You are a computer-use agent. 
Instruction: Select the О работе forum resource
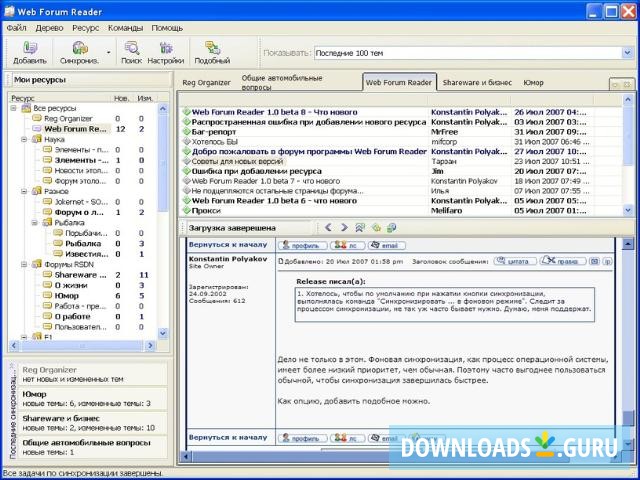[72, 317]
